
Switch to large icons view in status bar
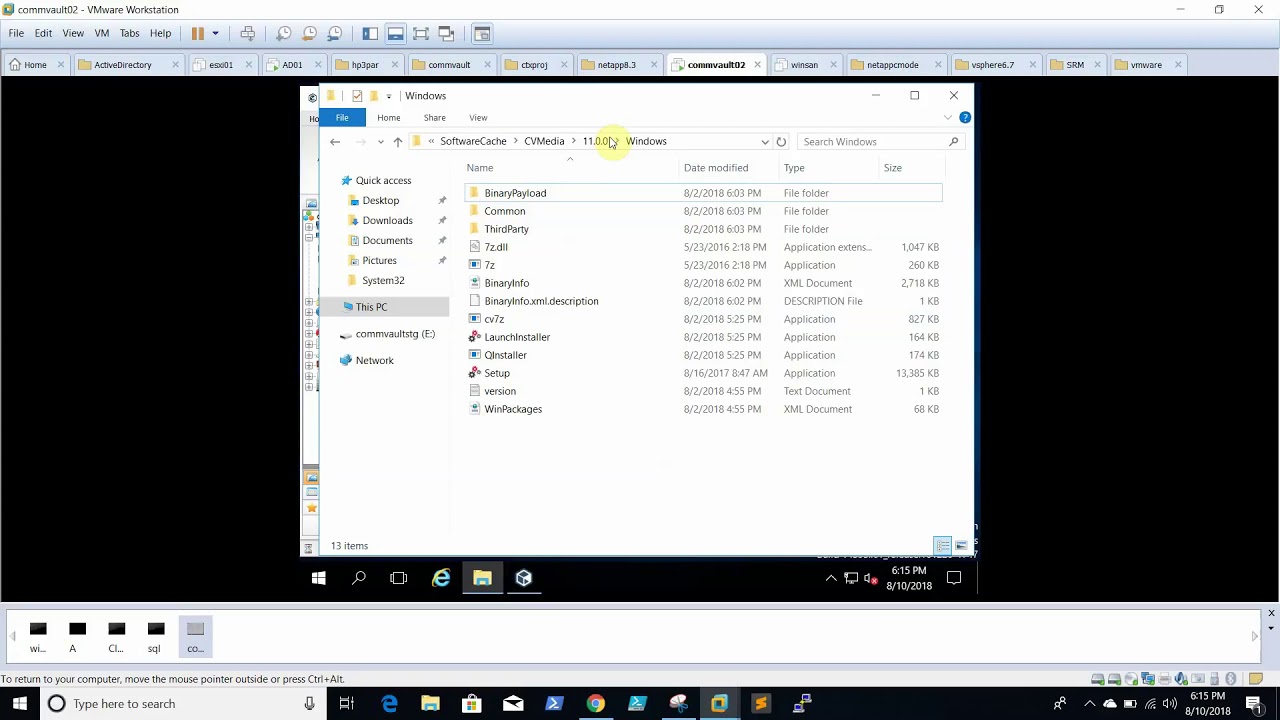961,546
